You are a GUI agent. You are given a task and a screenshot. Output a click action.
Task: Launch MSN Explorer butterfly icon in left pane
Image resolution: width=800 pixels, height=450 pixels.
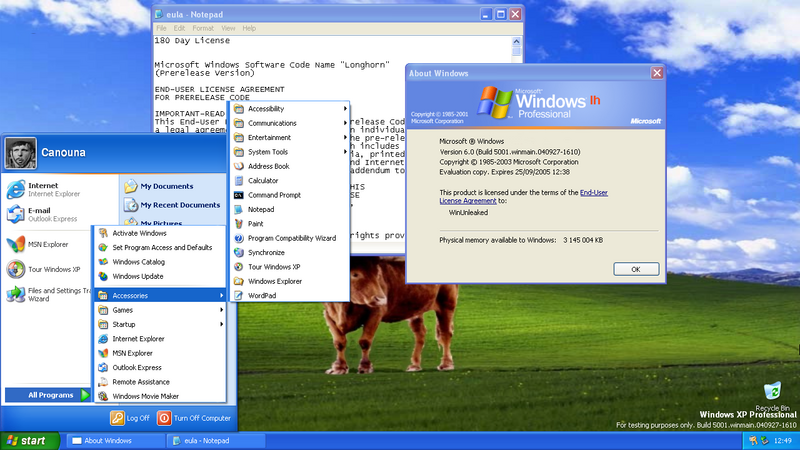click(x=15, y=244)
